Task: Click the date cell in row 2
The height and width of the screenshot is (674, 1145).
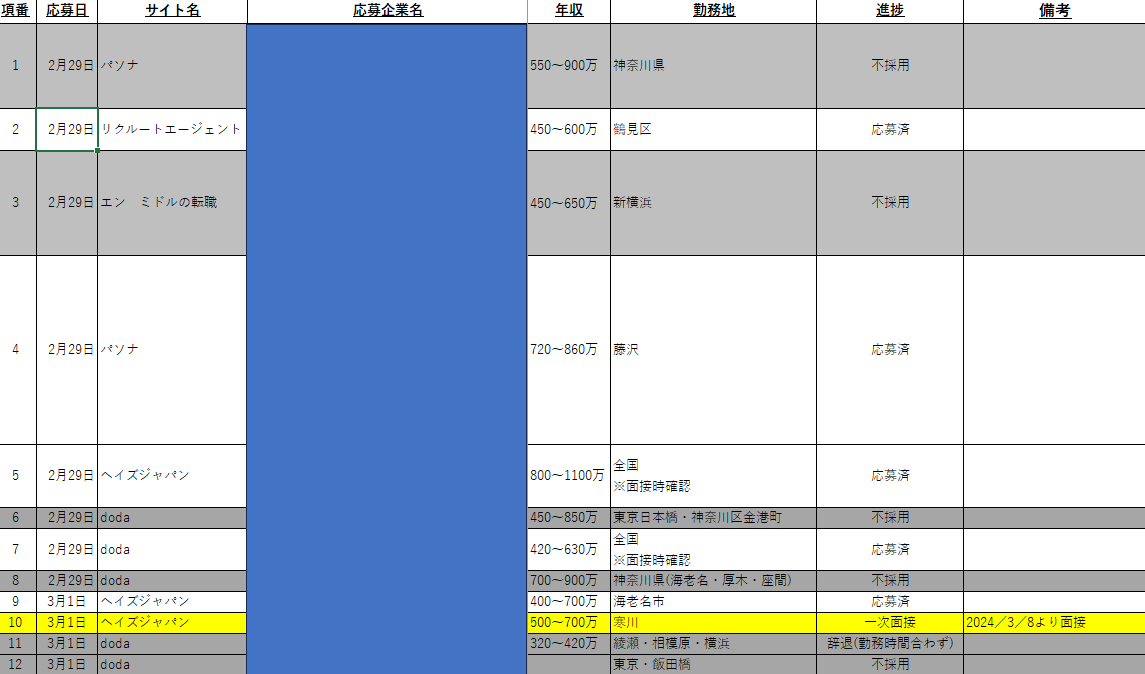Action: [x=66, y=129]
